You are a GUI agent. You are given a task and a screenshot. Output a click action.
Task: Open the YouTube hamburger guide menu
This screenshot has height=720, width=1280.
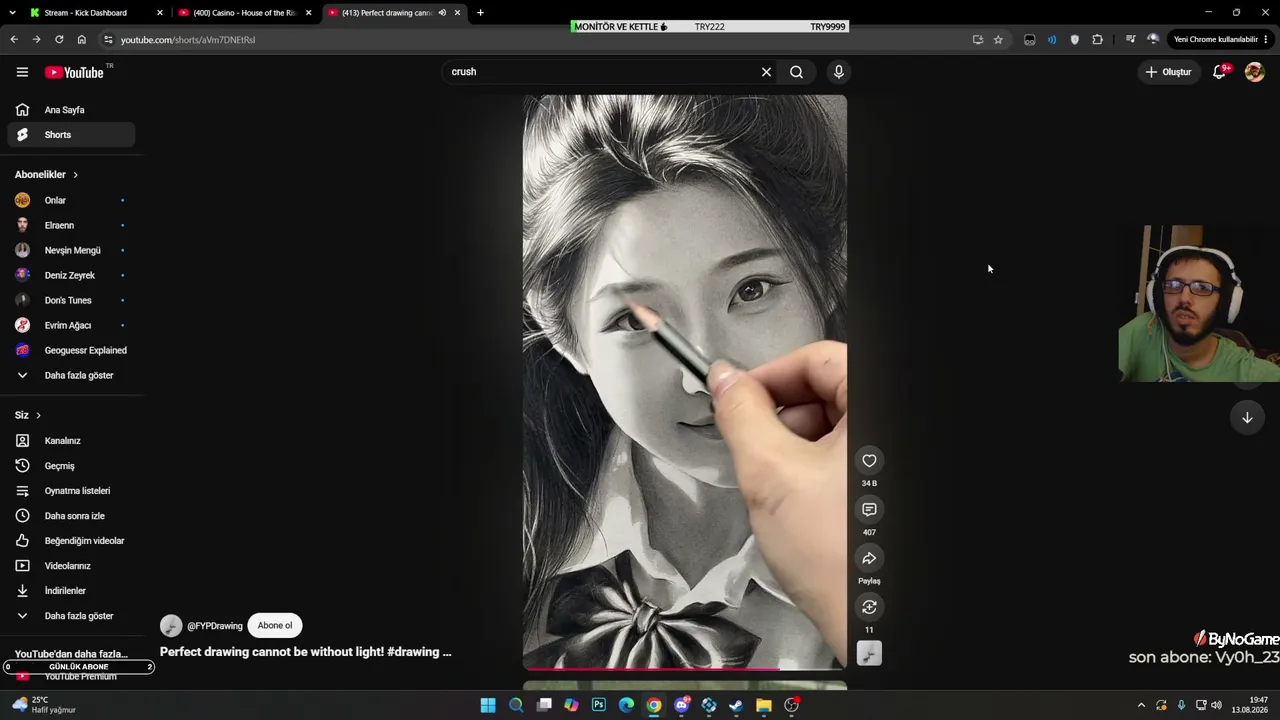pyautogui.click(x=22, y=72)
